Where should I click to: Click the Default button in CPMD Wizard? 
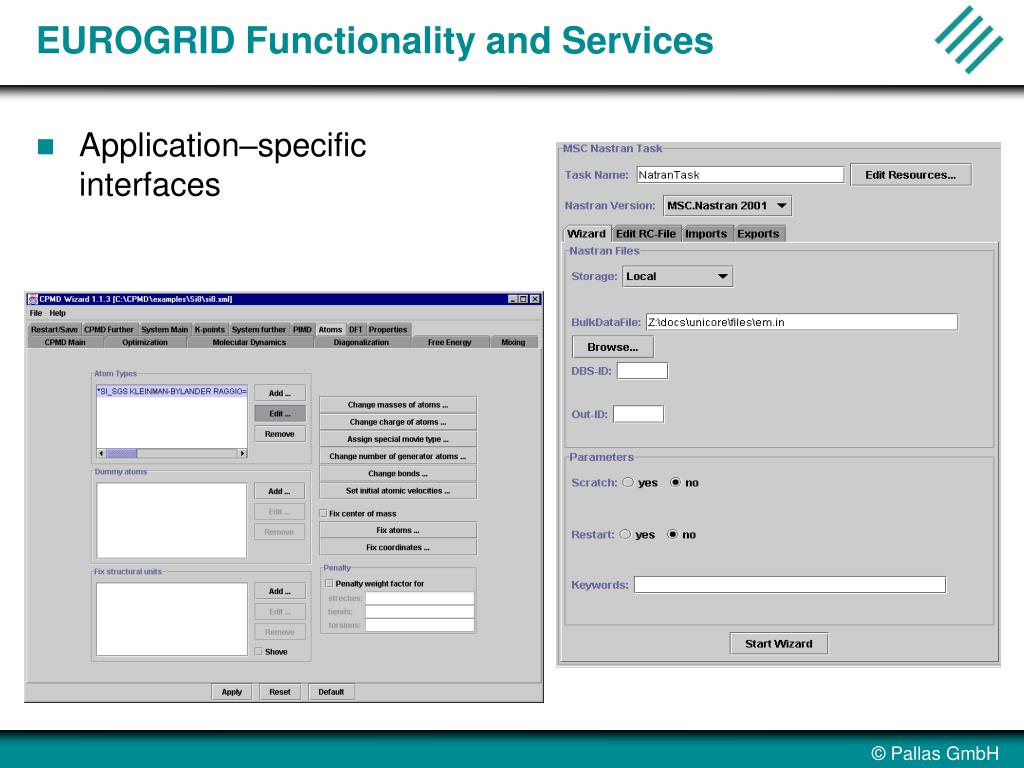pos(331,692)
